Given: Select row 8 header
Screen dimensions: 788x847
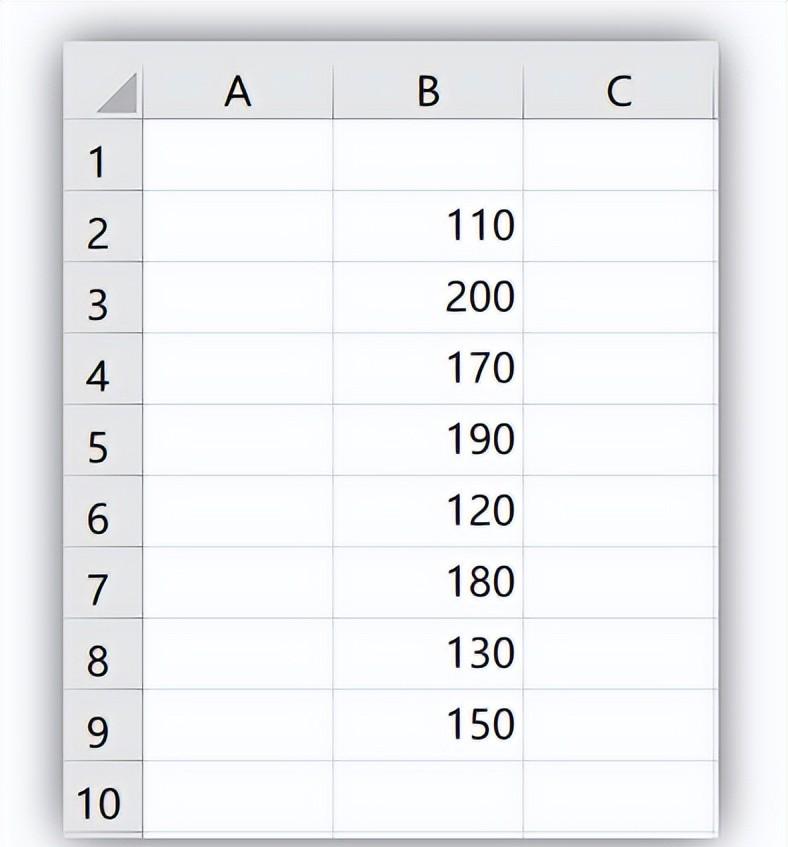Looking at the screenshot, I should (x=103, y=654).
